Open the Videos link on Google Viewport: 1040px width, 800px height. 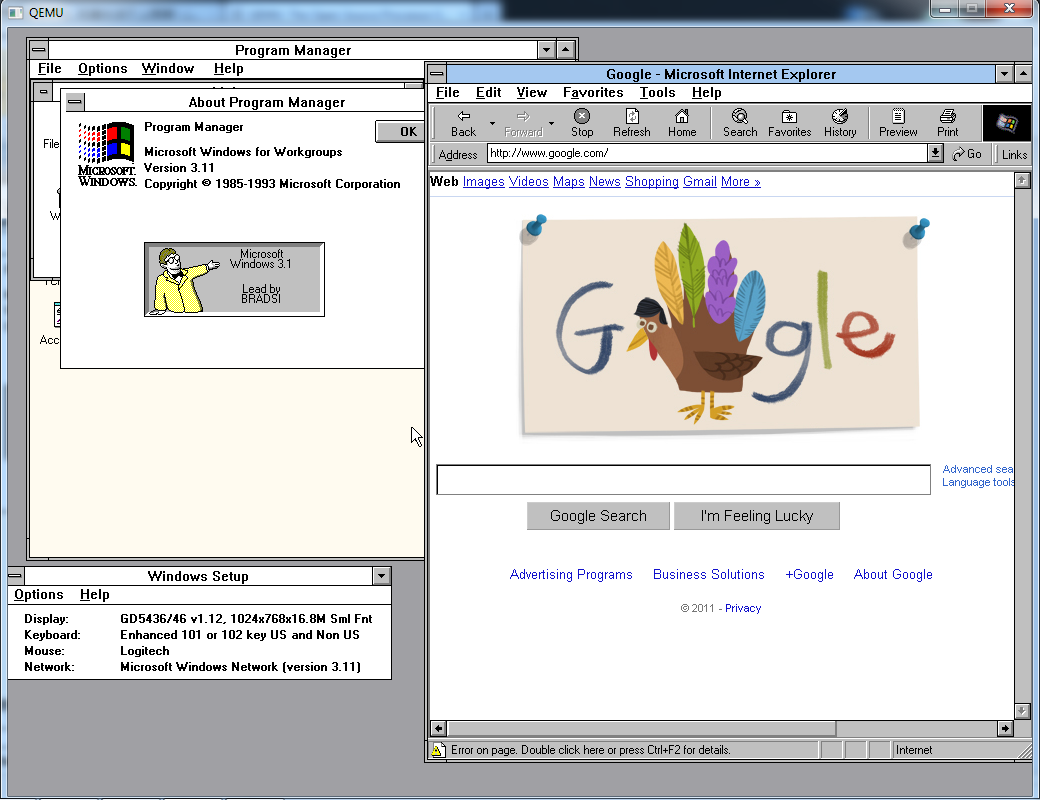tap(529, 182)
